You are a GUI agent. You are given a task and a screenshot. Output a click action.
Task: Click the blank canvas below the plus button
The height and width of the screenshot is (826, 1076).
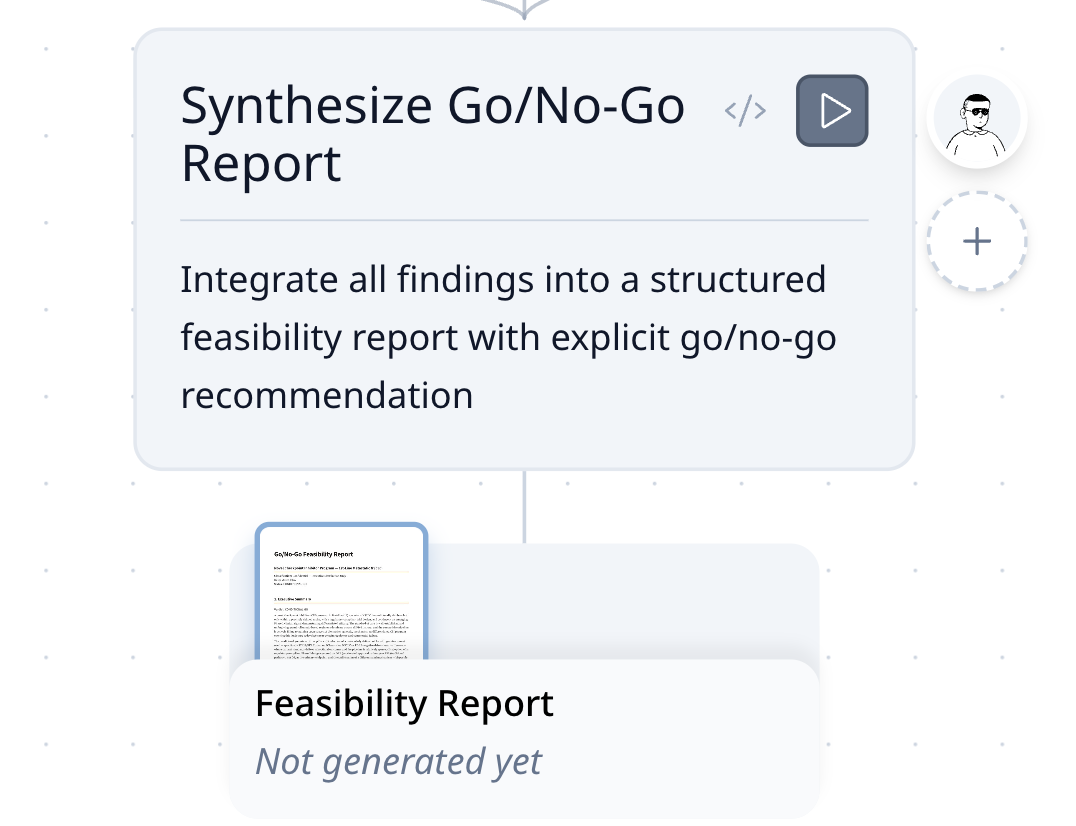(x=976, y=400)
